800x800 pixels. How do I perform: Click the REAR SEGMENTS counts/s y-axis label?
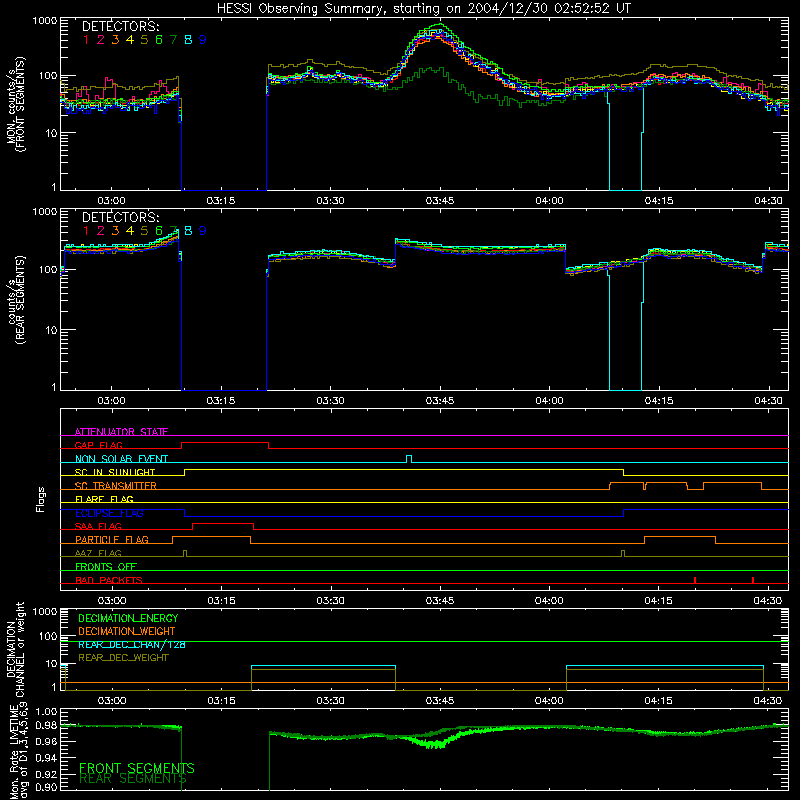click(x=15, y=300)
